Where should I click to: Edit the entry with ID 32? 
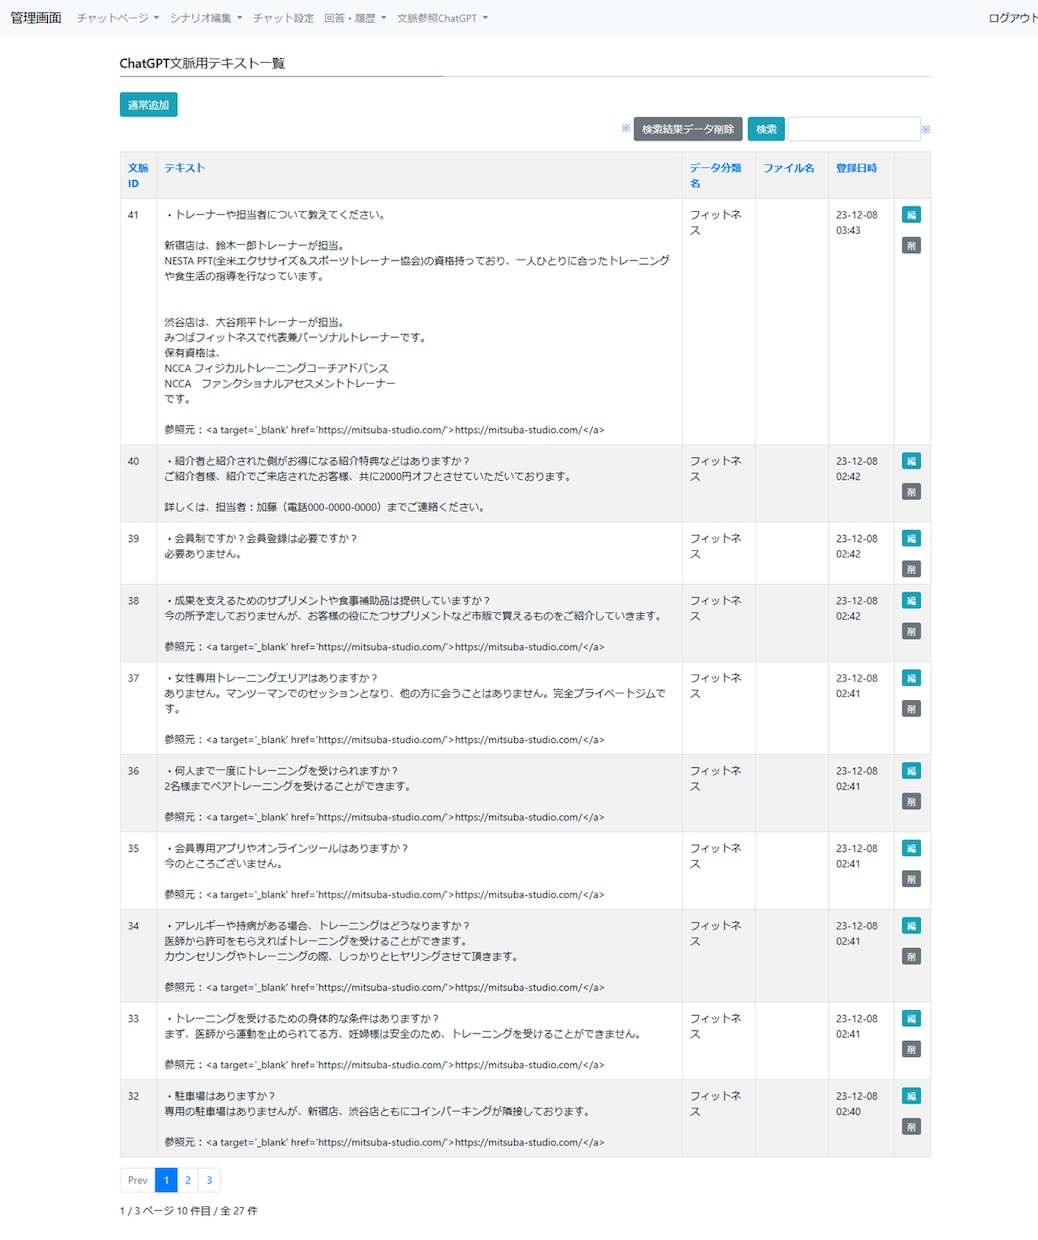pyautogui.click(x=911, y=1096)
